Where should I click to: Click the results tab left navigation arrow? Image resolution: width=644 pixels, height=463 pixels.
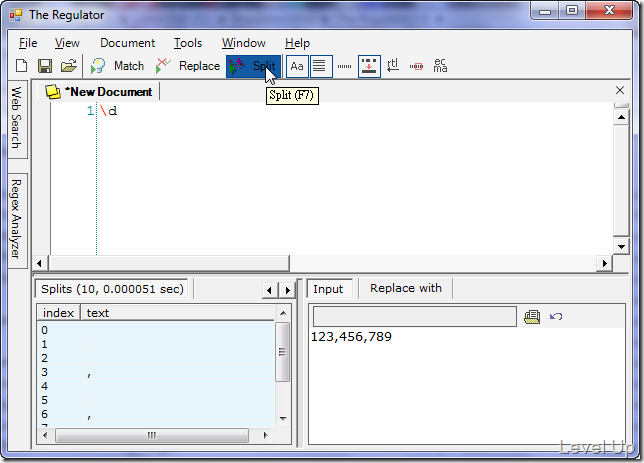coord(269,290)
